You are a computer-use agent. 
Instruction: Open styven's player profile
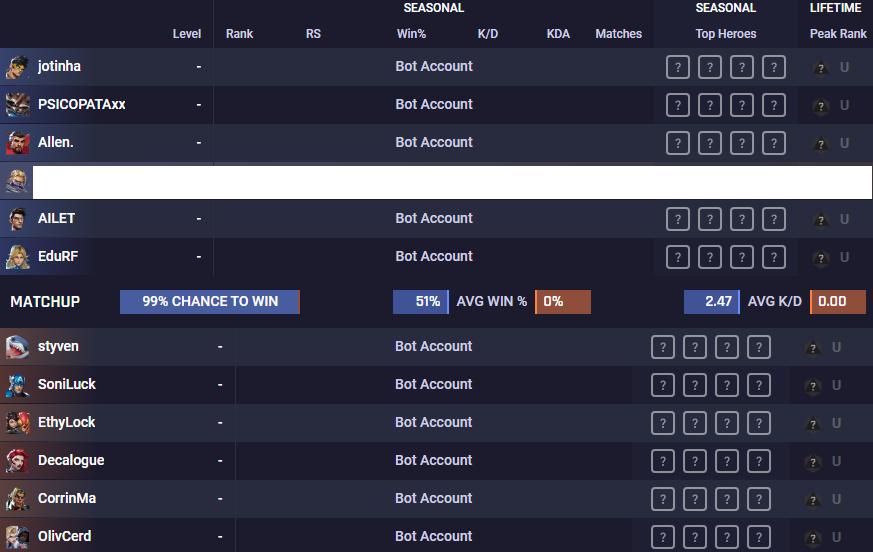click(58, 346)
